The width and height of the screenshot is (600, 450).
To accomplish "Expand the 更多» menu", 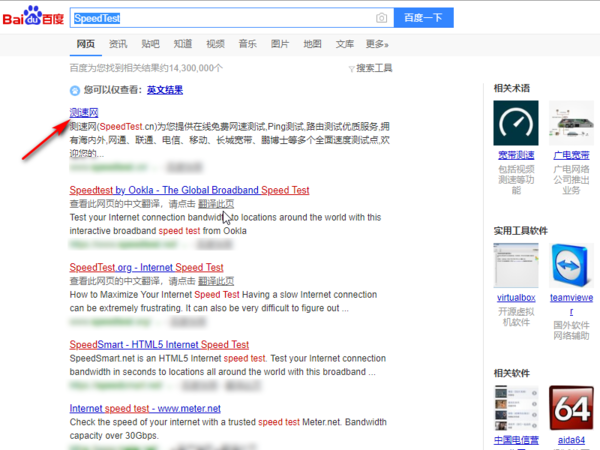I will [377, 44].
